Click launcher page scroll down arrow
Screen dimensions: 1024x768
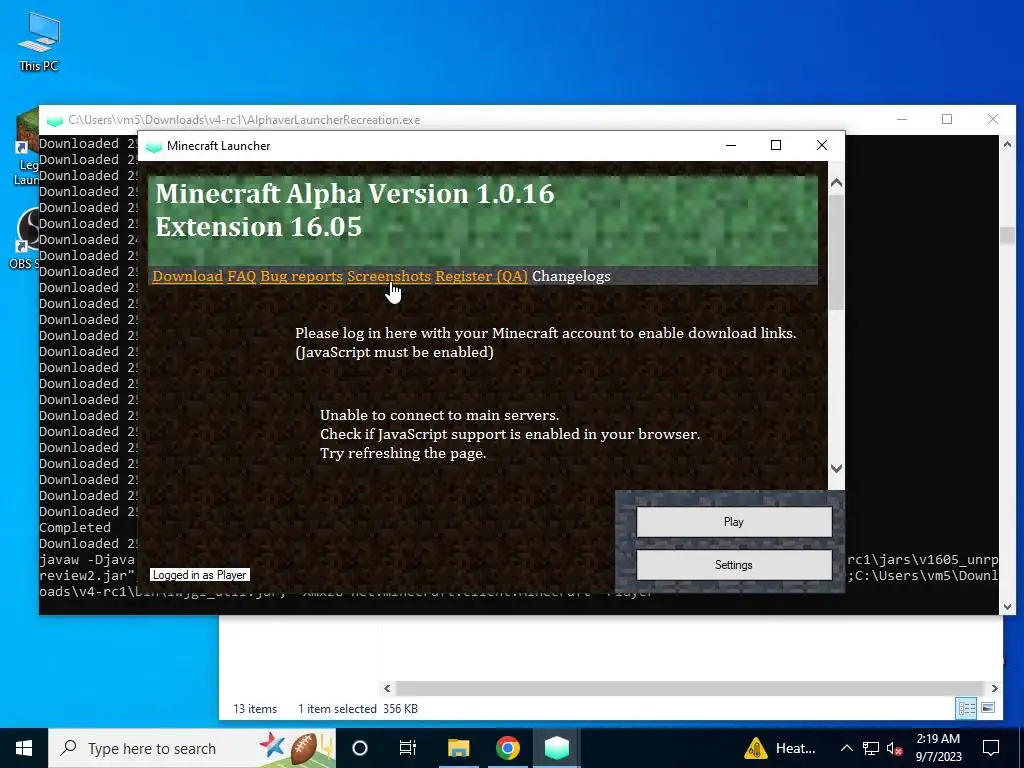point(836,468)
